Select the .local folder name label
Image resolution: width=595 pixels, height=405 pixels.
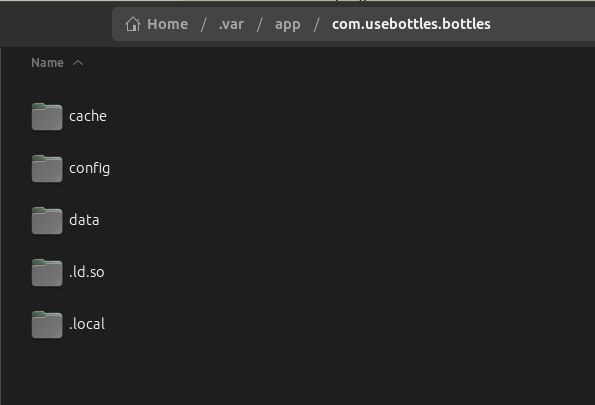[87, 324]
